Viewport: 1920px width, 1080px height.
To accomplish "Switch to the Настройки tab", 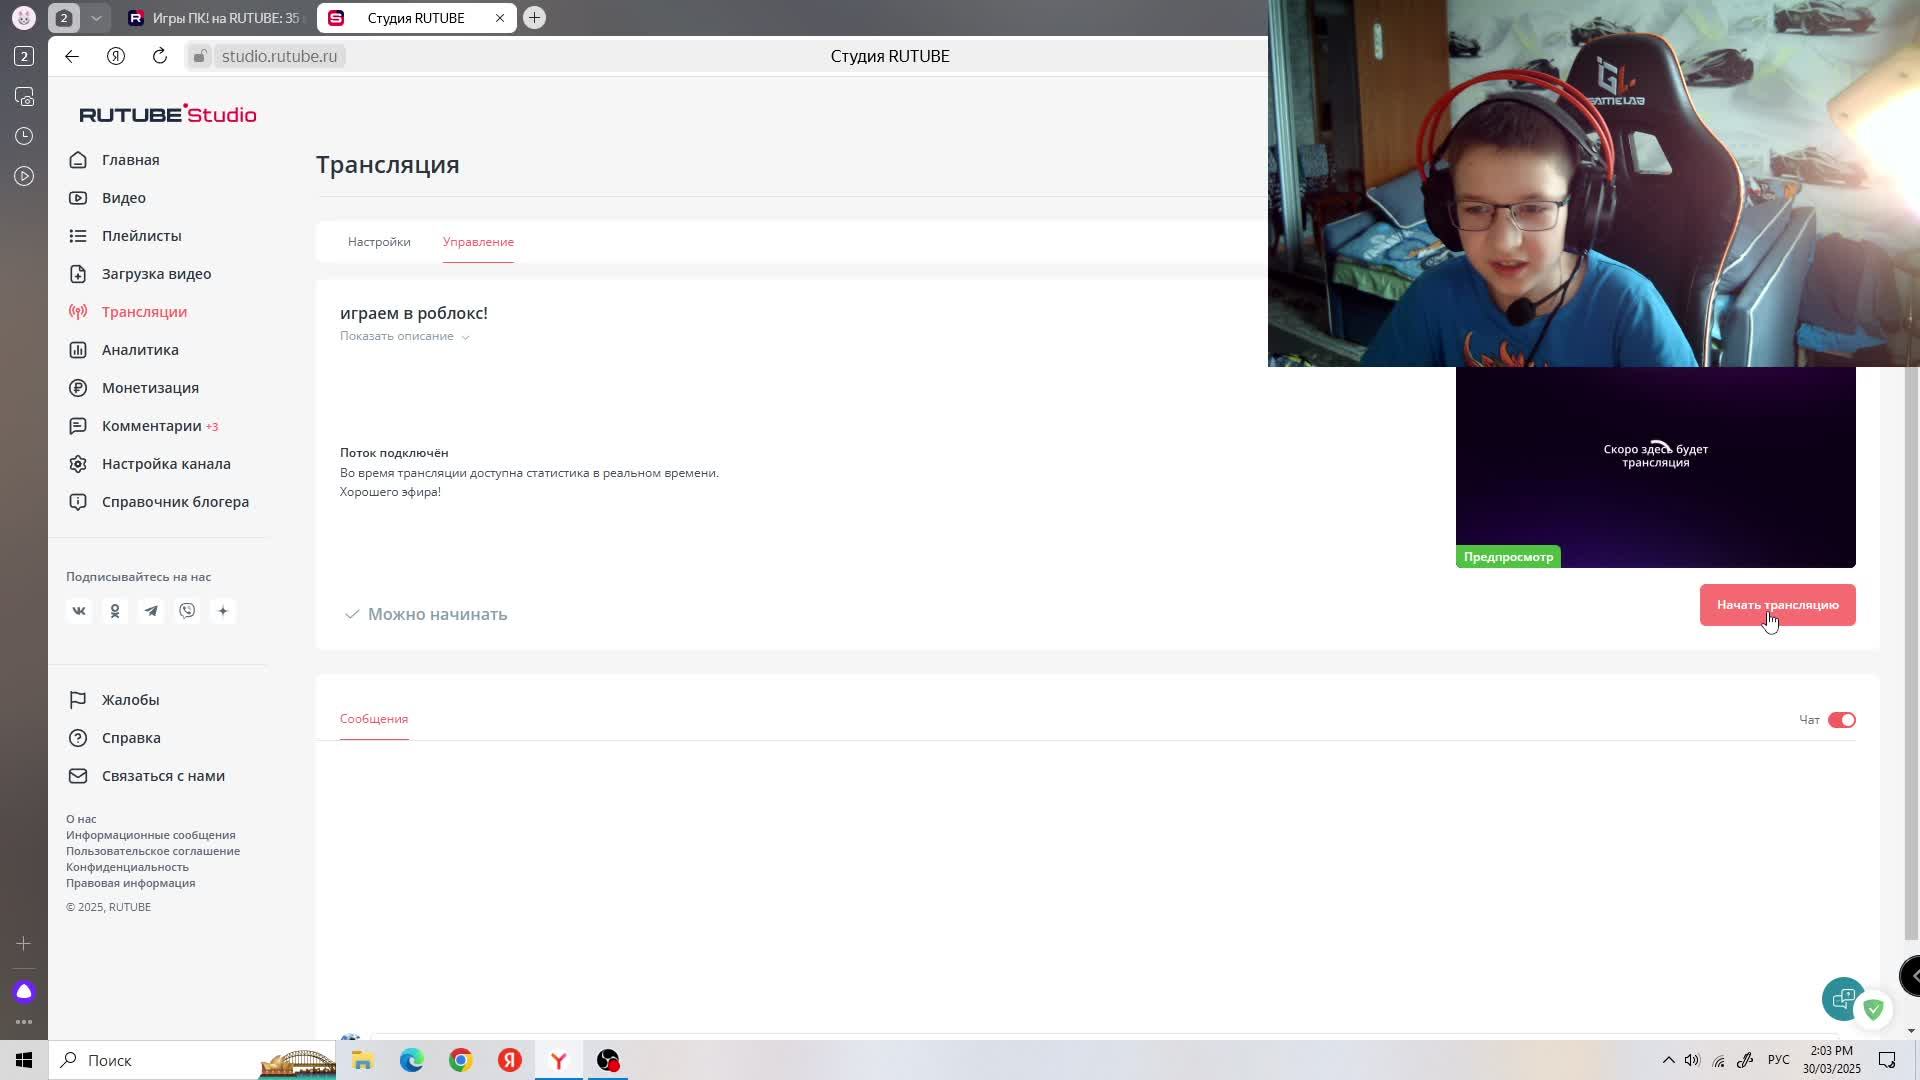I will pyautogui.click(x=379, y=242).
